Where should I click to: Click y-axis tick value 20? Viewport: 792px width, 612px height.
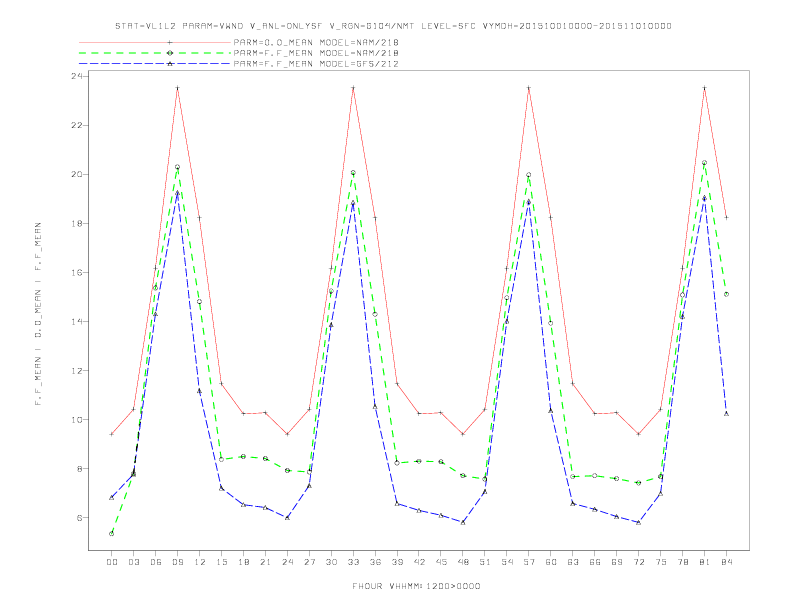[77, 174]
